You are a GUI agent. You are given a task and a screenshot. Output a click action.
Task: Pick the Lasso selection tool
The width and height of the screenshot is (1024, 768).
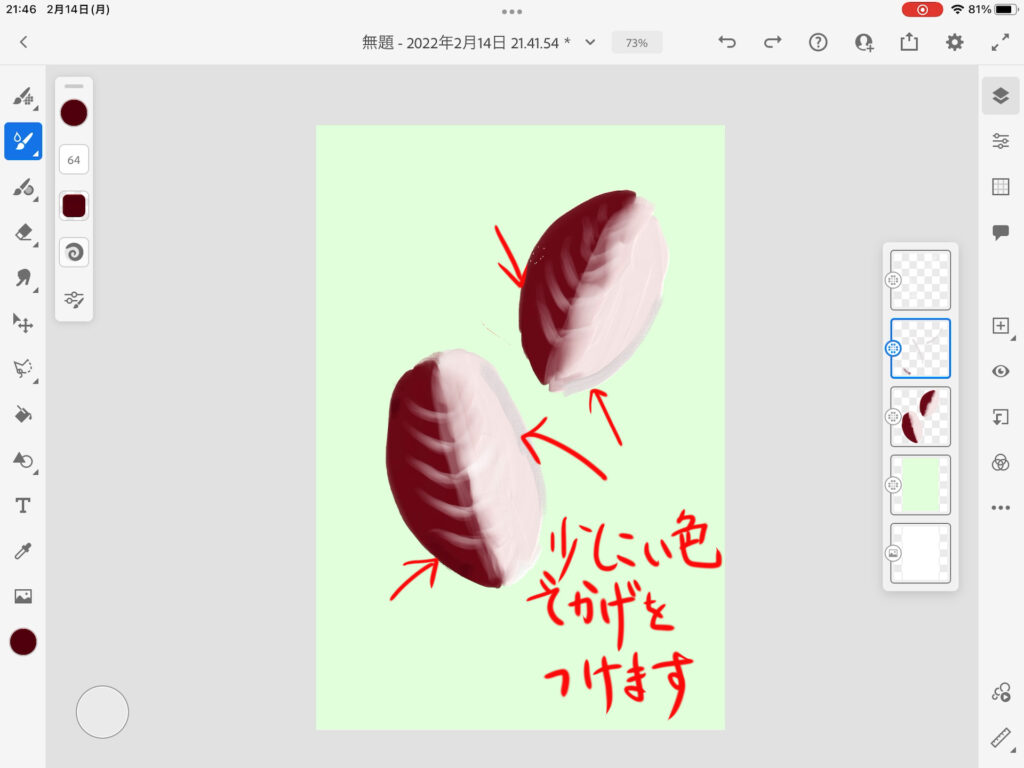click(22, 368)
